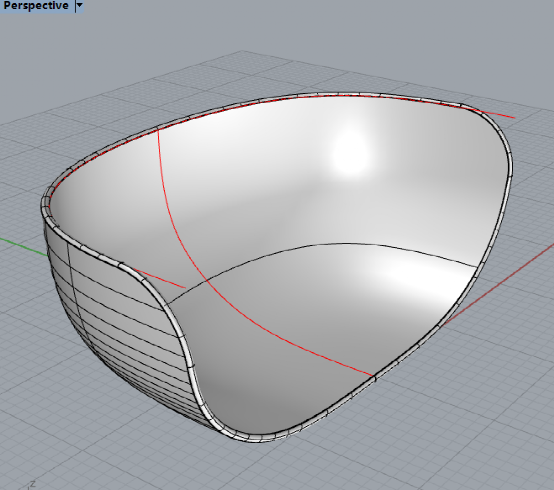554x490 pixels.
Task: Click the Perspective viewport title label
Action: pos(36,6)
